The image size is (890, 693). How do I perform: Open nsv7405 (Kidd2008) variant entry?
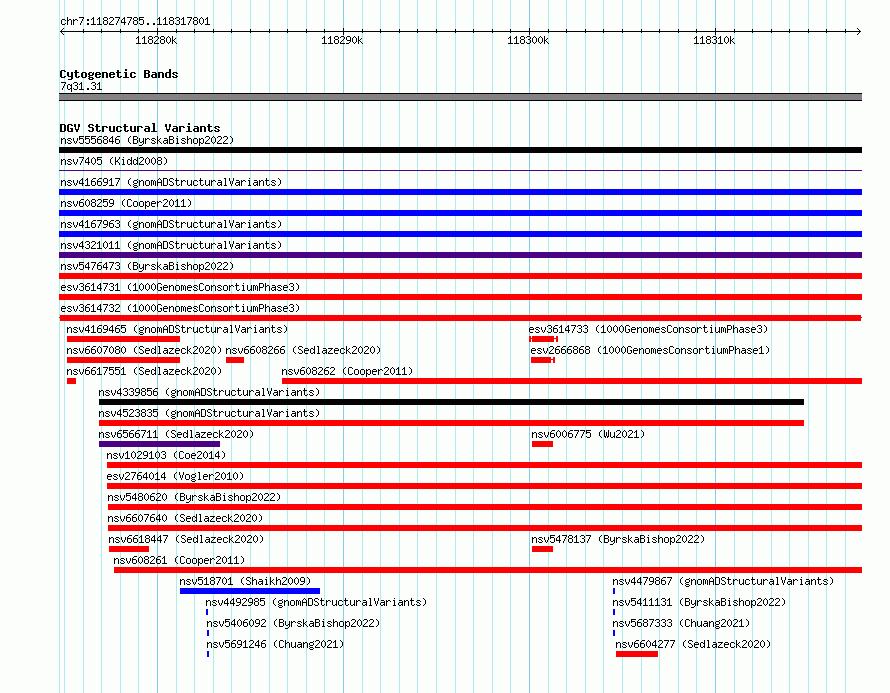coord(114,161)
